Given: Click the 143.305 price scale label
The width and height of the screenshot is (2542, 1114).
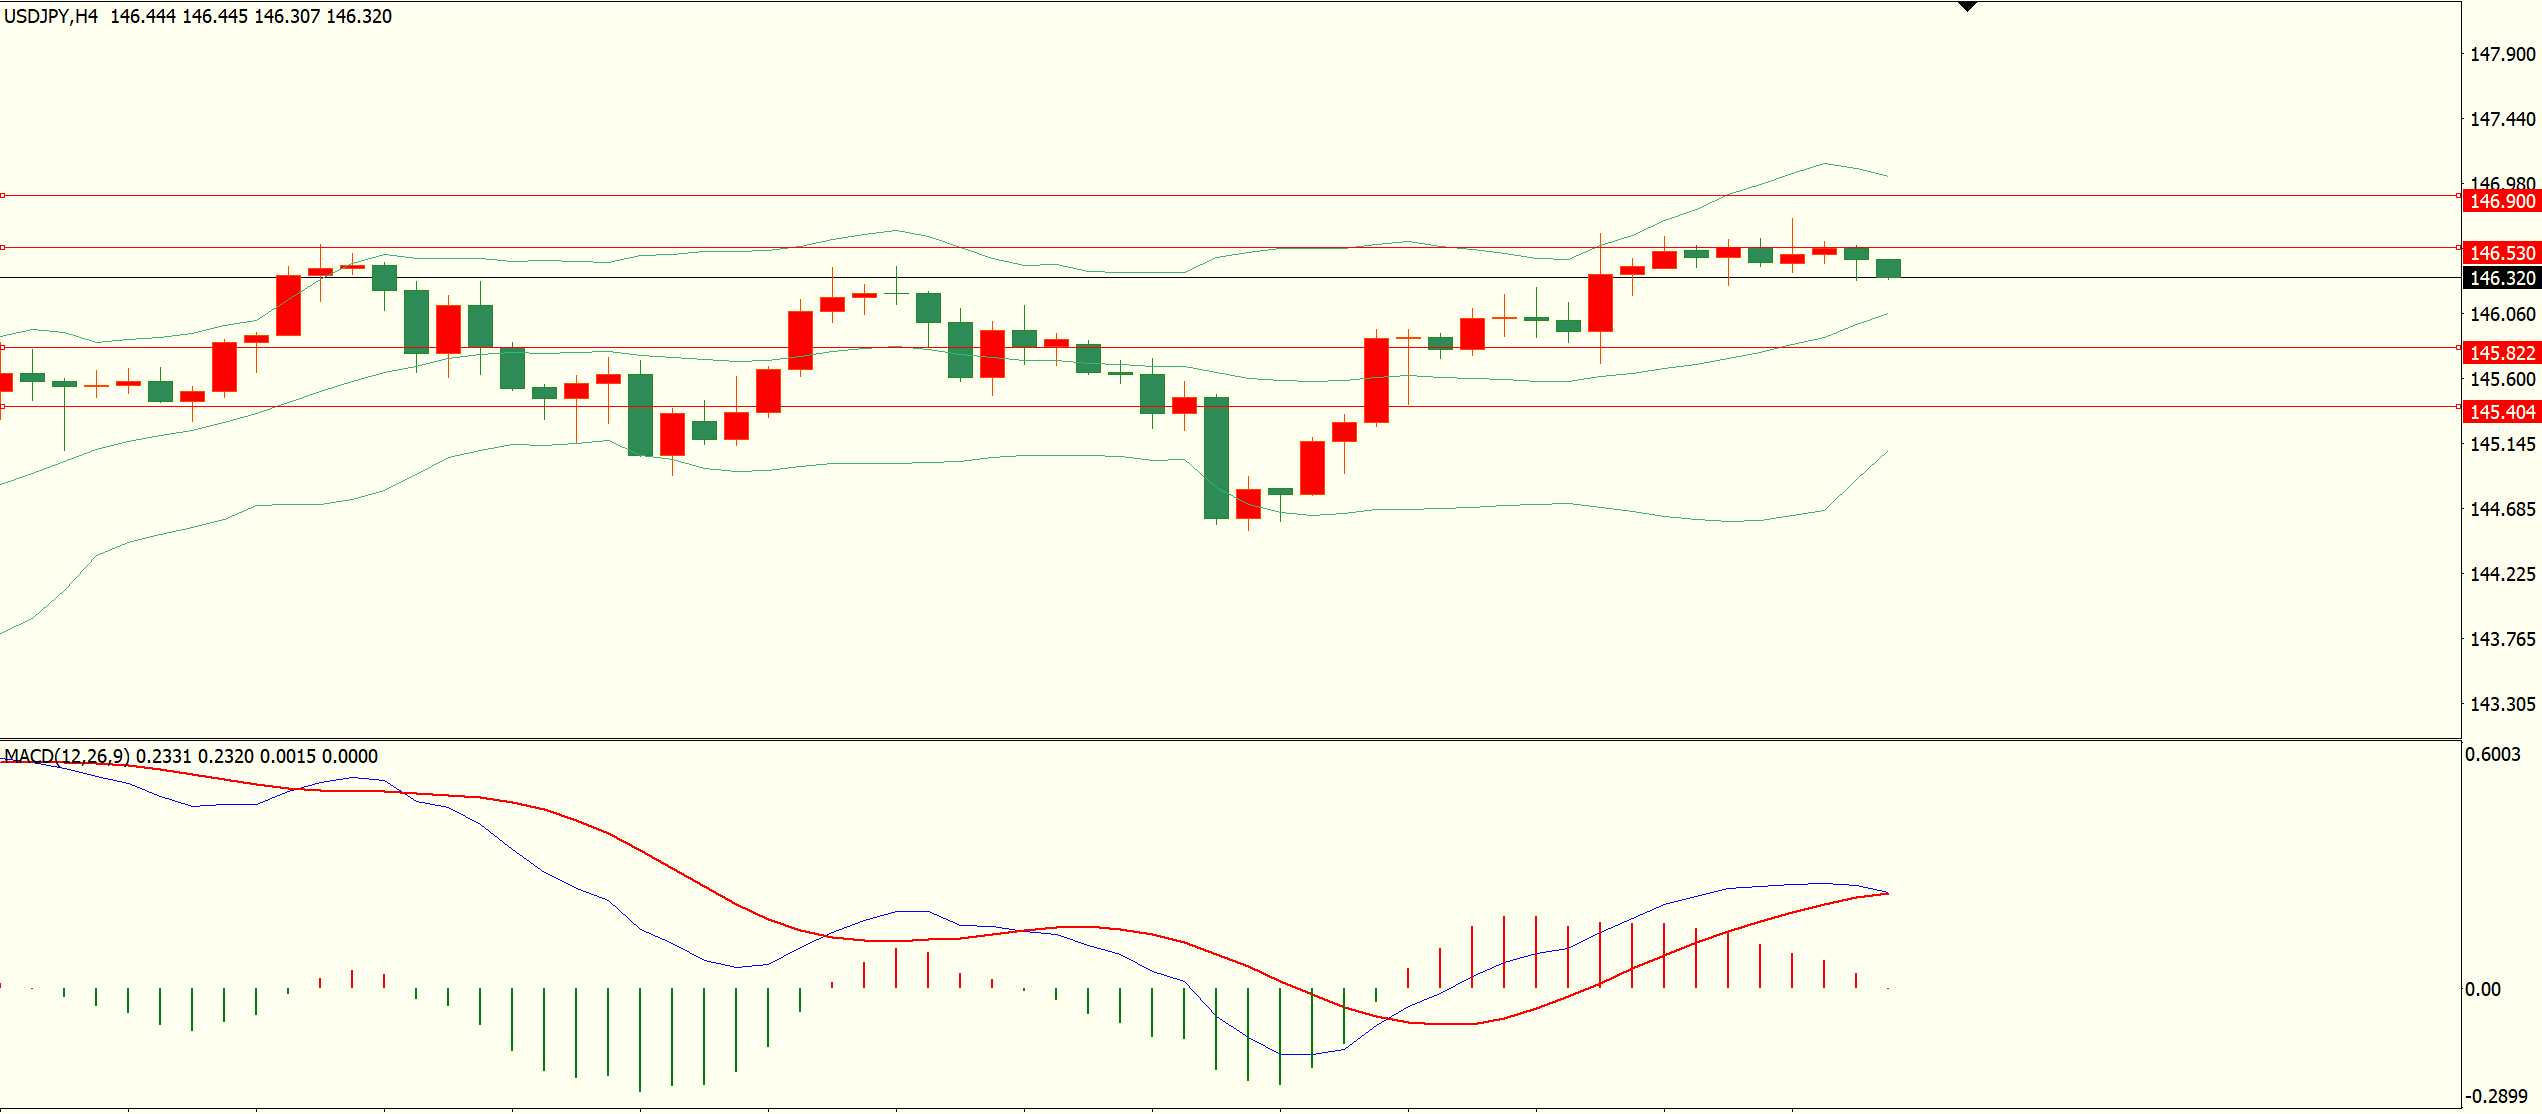Looking at the screenshot, I should coord(2502,704).
